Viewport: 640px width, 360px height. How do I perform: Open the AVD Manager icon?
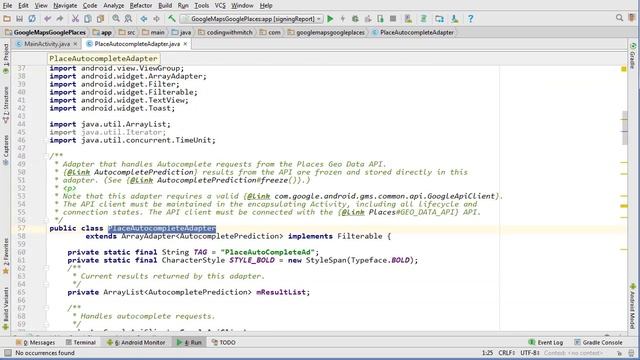[408, 19]
